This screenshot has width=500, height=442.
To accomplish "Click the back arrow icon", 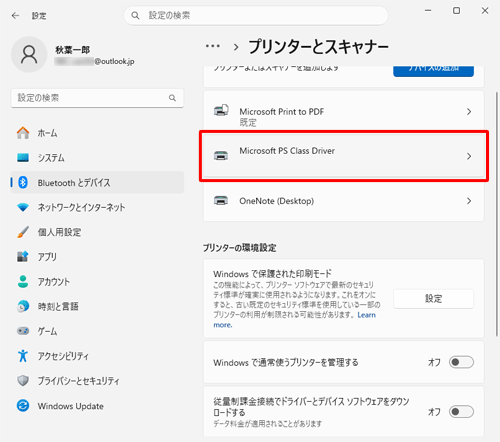I will pos(15,16).
